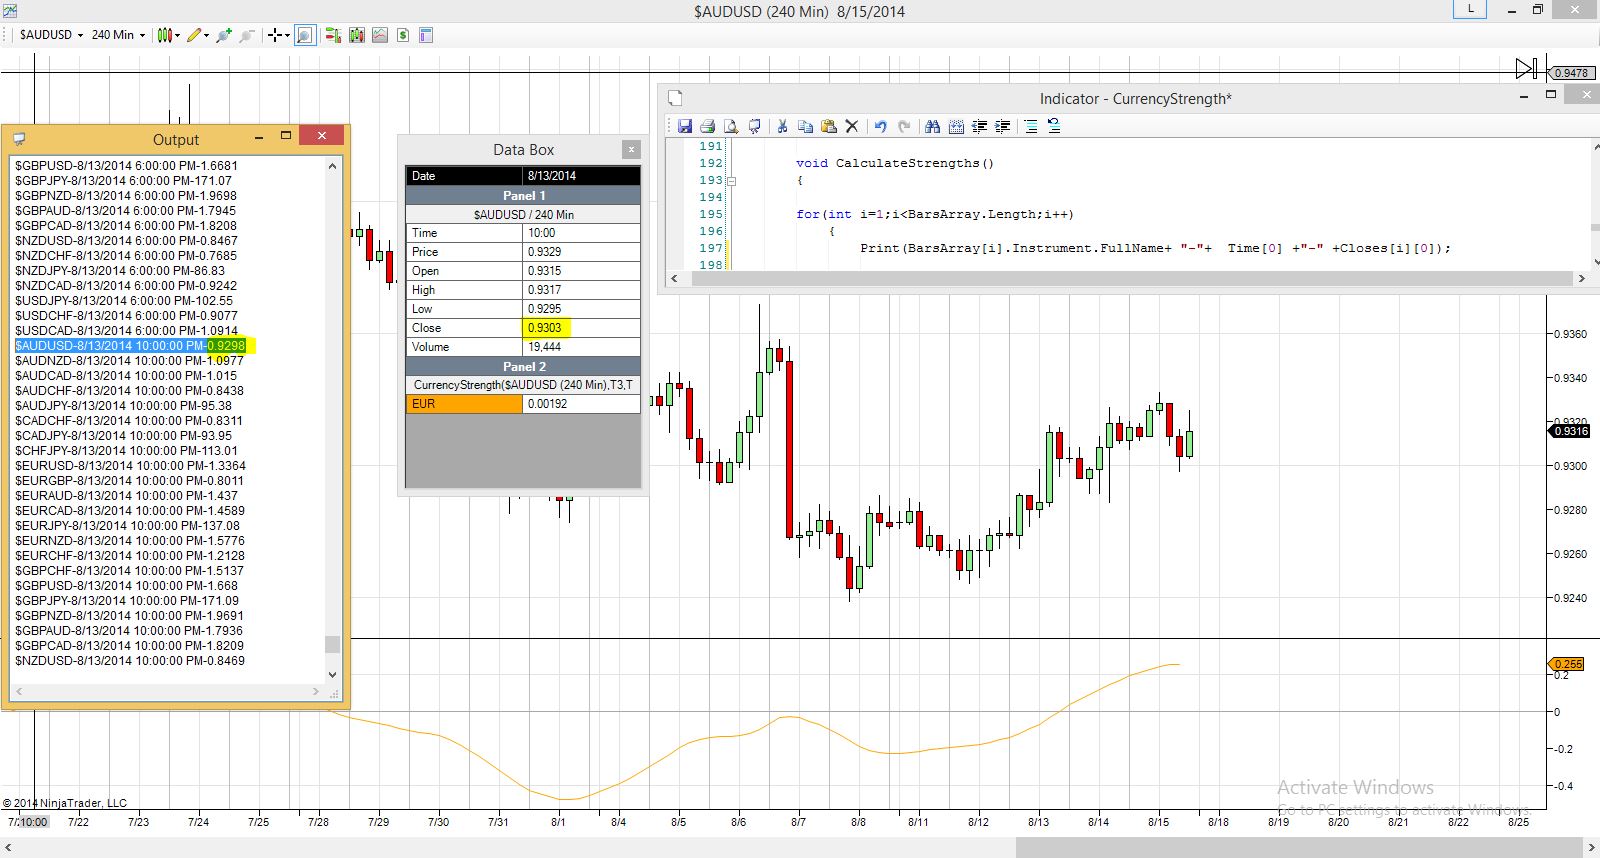Open the drawing tools pencil menu

pos(198,35)
